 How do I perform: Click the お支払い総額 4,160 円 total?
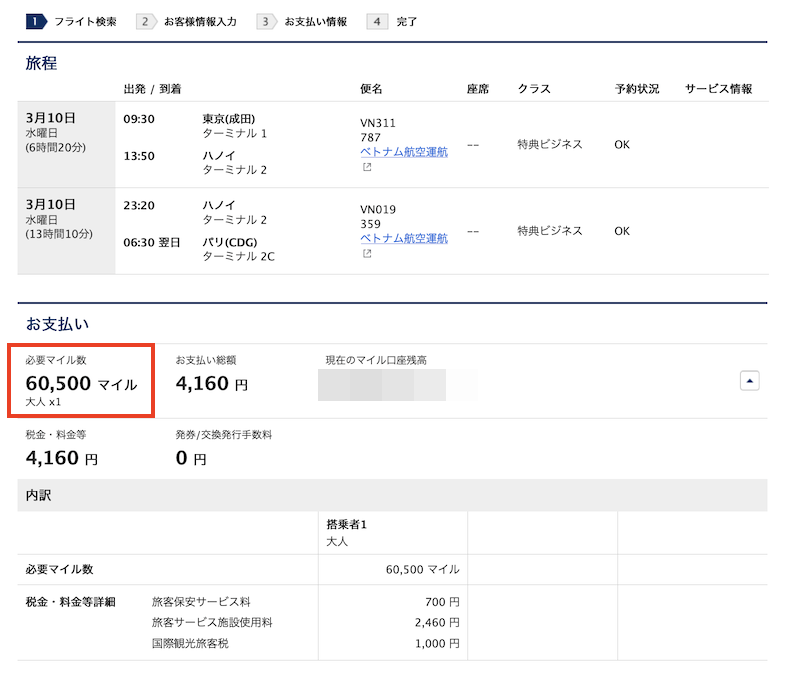(211, 383)
